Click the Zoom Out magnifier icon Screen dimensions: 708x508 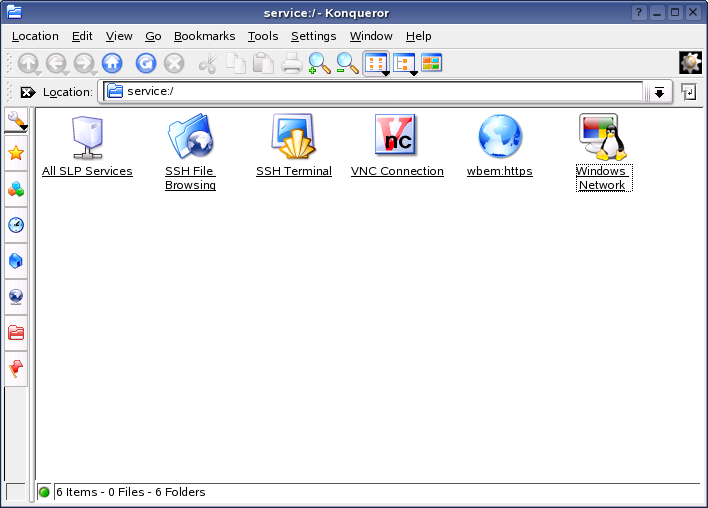point(347,63)
